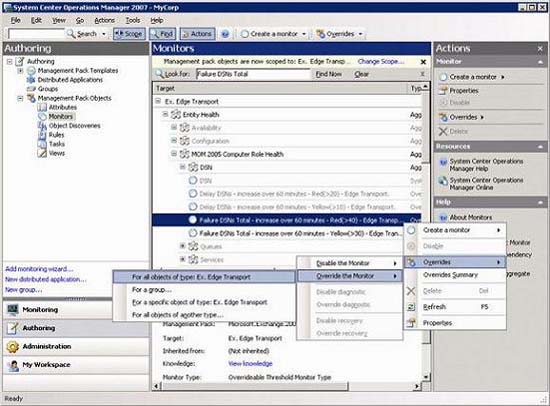The image size is (550, 406).
Task: Click Overrides in the toolbar
Action: tap(335, 34)
